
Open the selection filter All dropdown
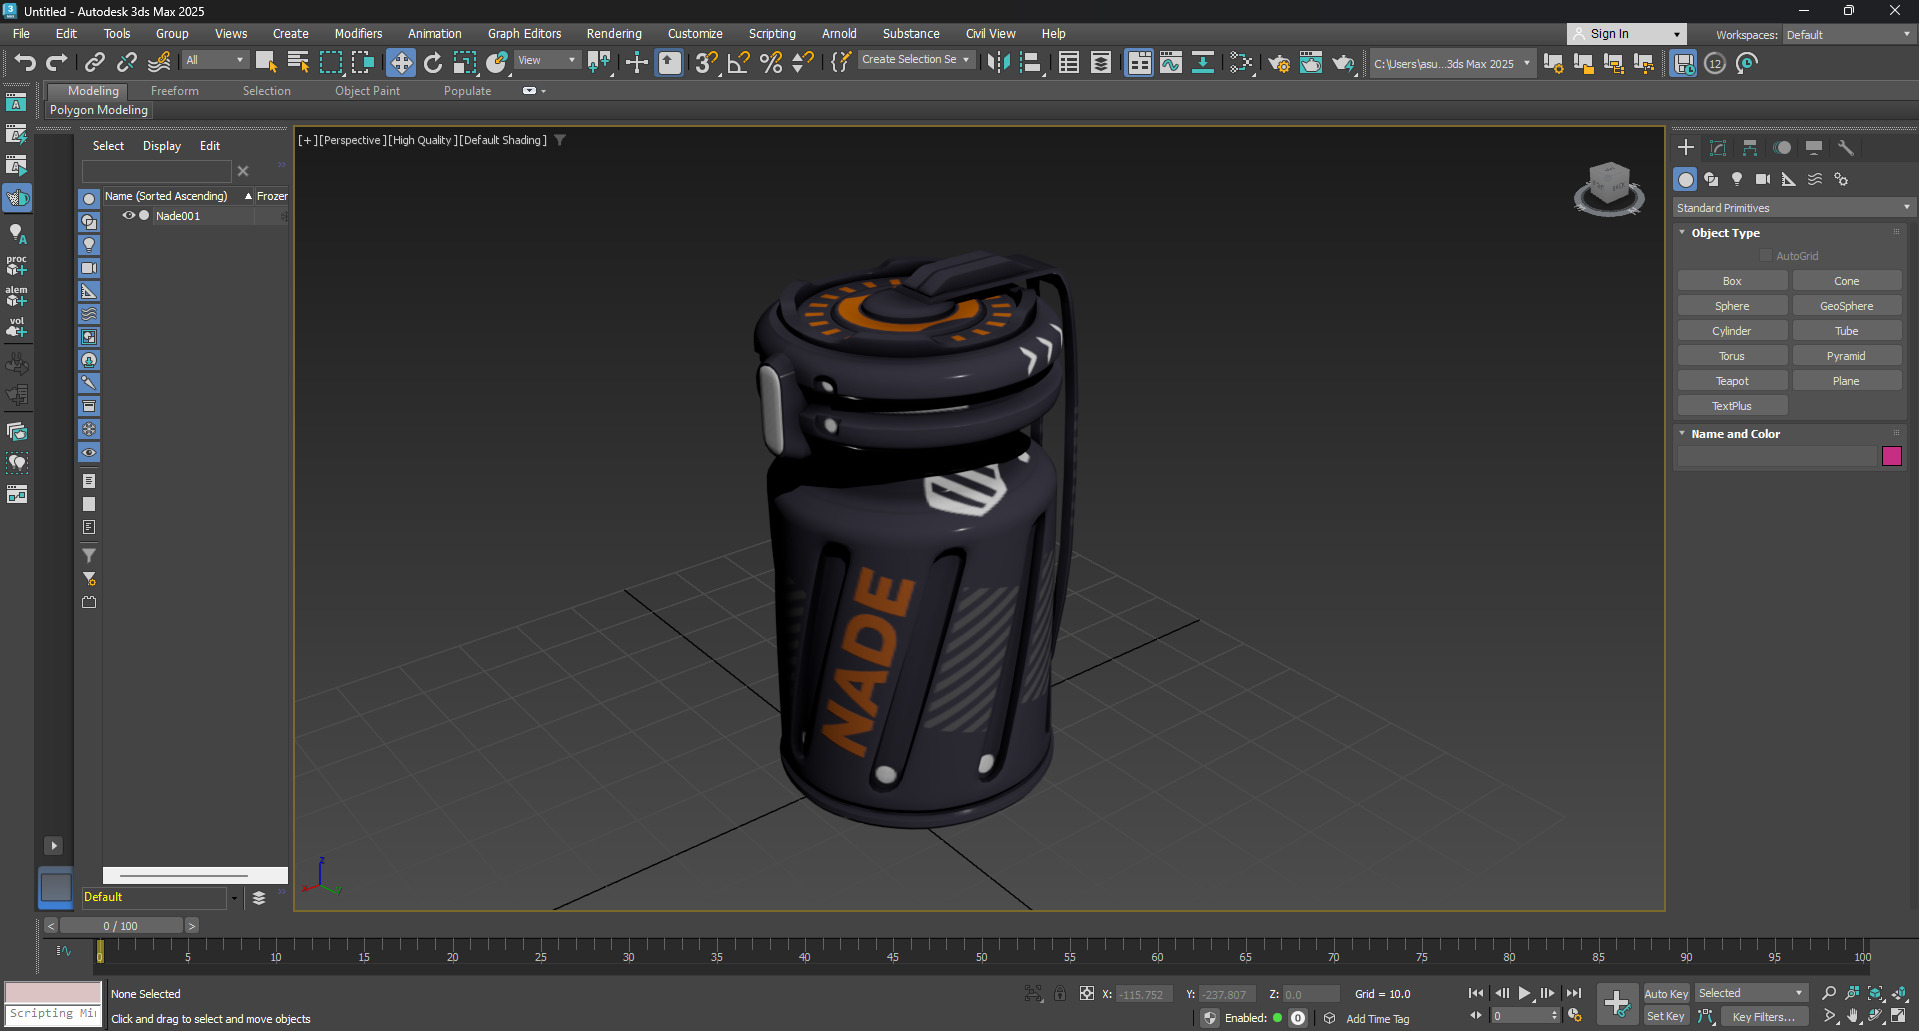pos(215,60)
